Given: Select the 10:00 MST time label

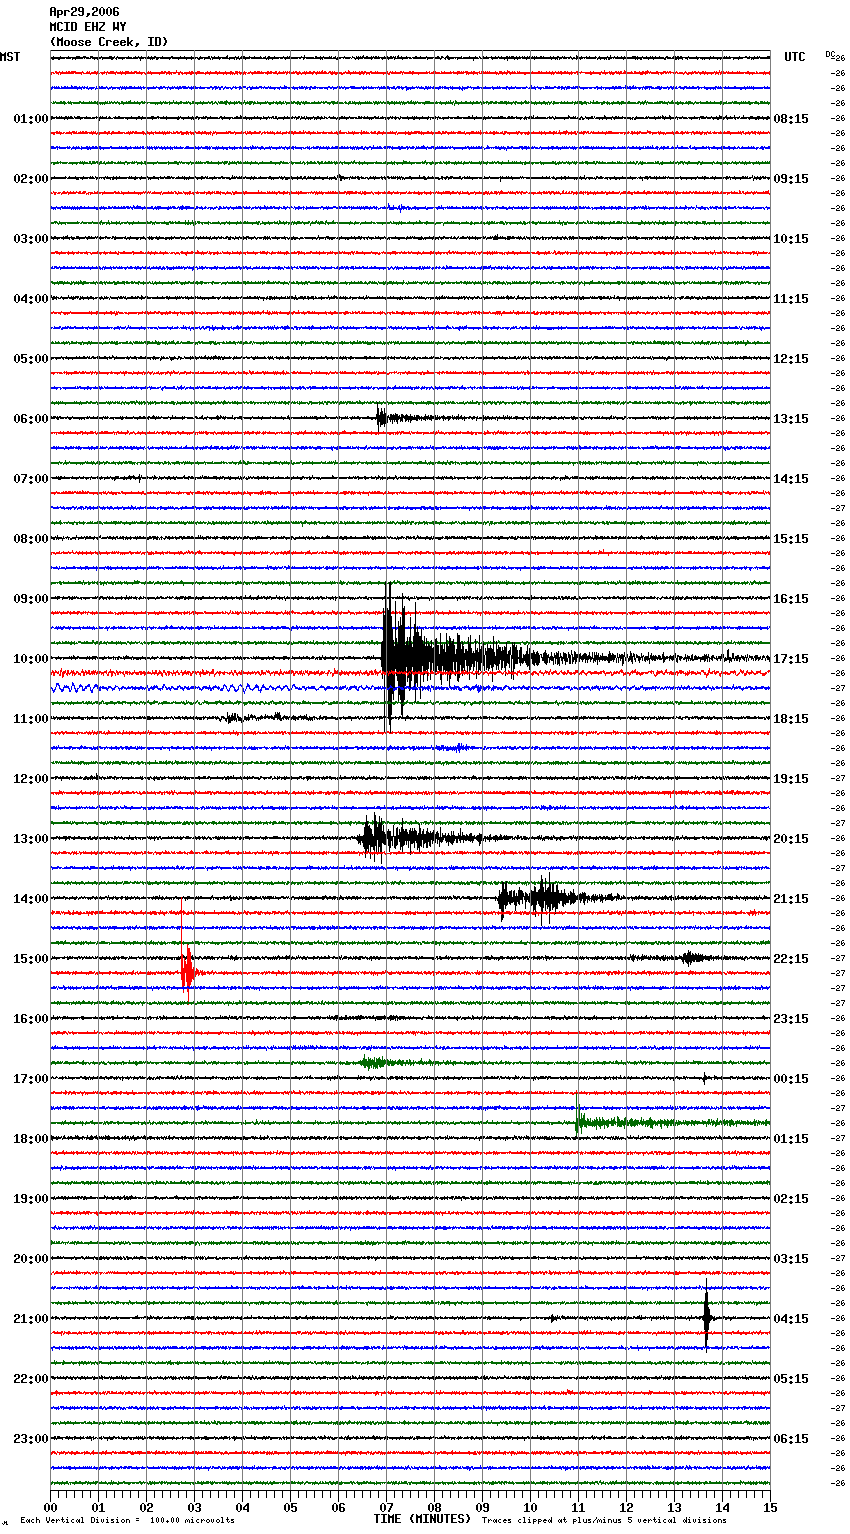Looking at the screenshot, I should tap(31, 659).
